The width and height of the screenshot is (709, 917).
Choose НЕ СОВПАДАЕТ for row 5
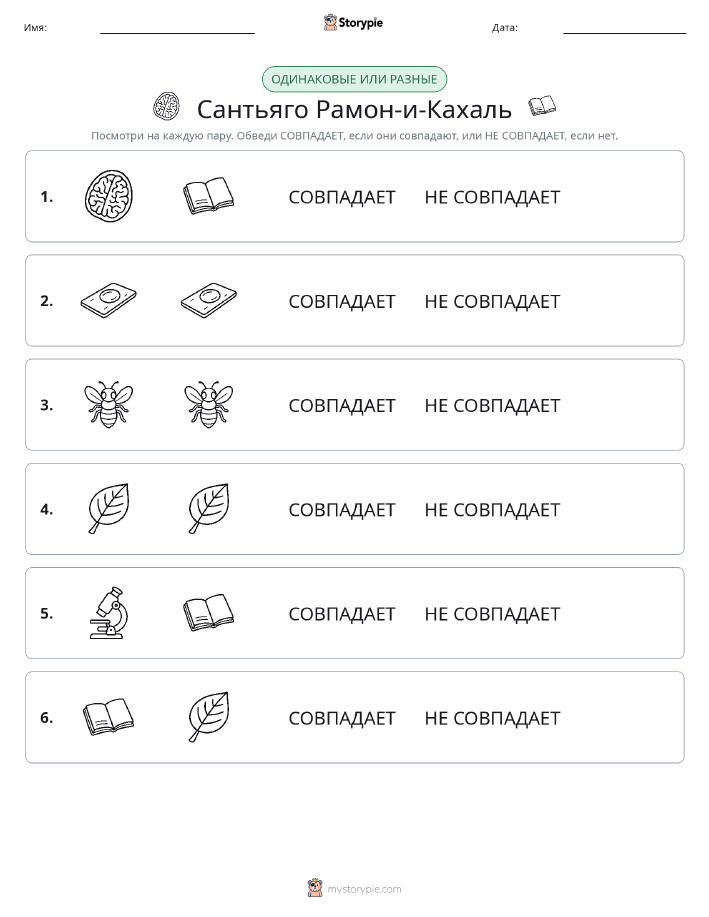click(492, 614)
